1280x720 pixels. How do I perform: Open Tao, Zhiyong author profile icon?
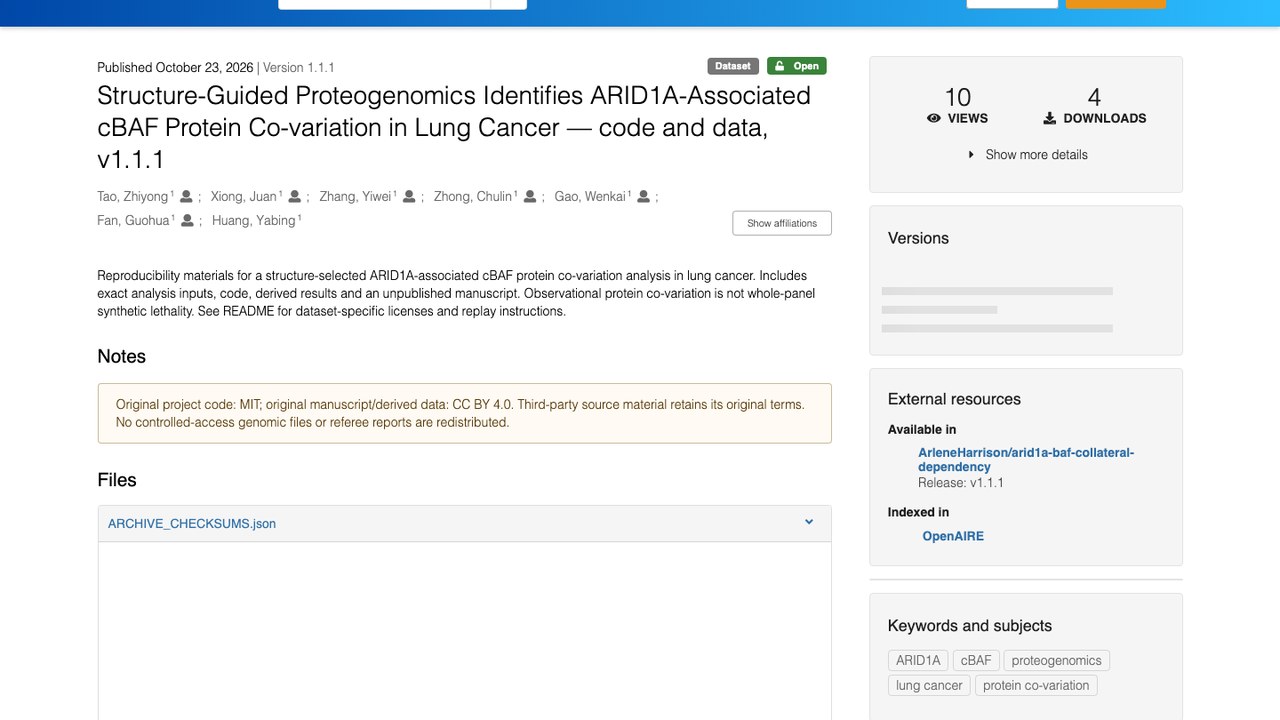(x=186, y=197)
